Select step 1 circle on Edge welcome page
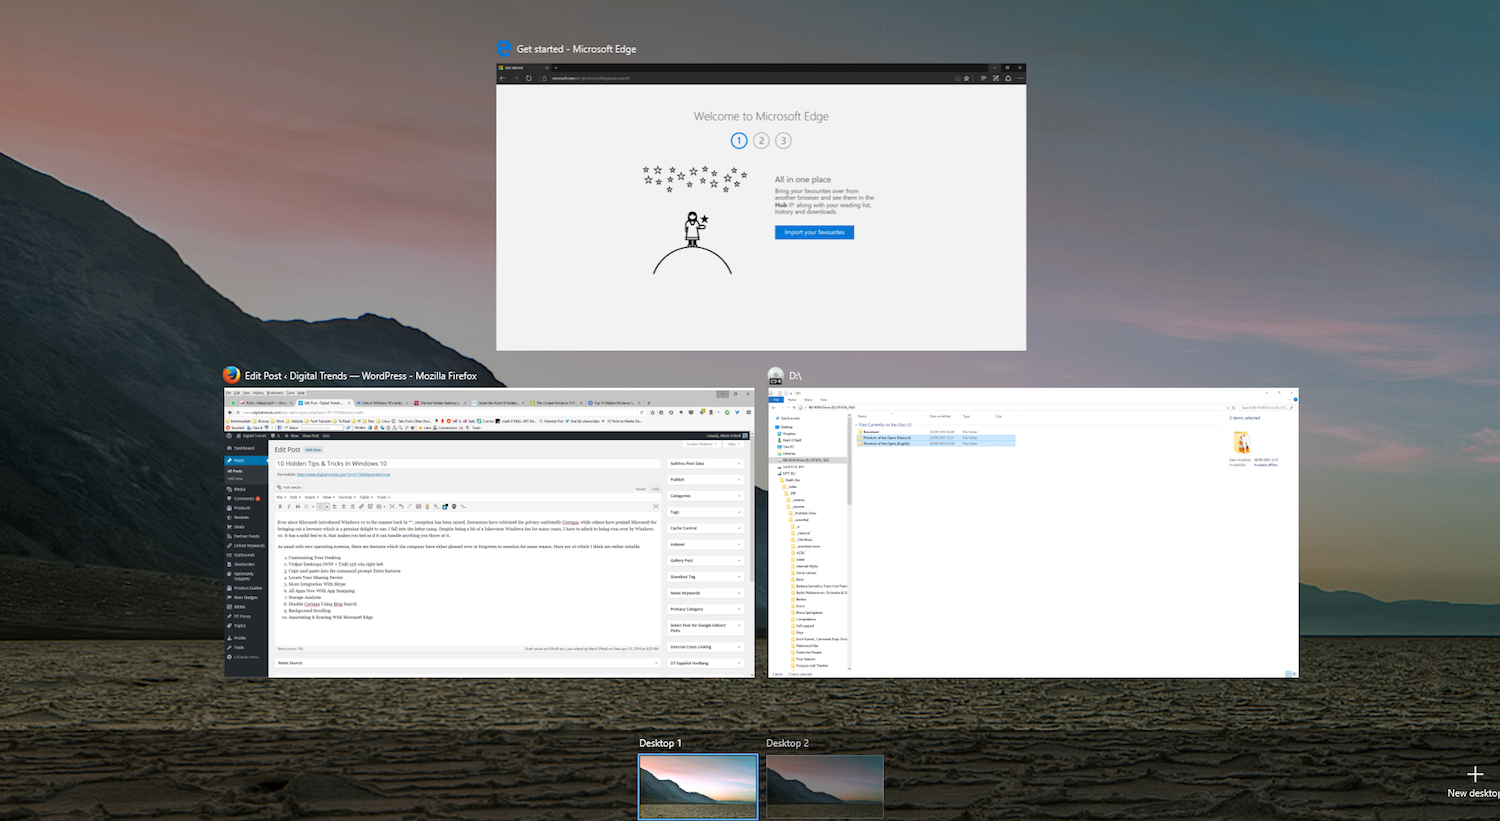The image size is (1500, 821). coord(739,140)
